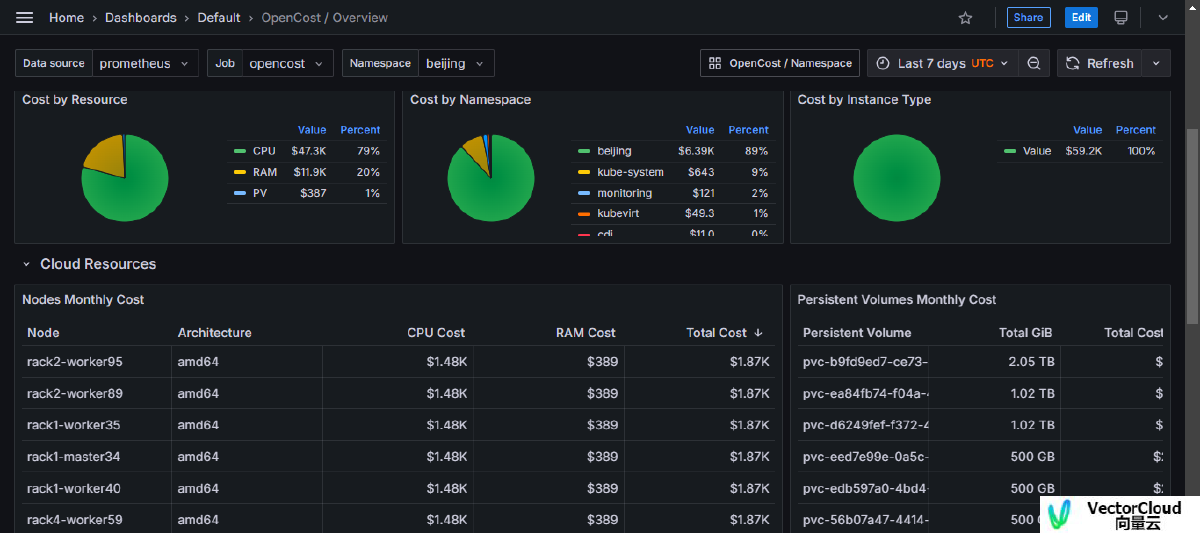
Task: Sort nodes table by CPU Cost column
Action: point(436,333)
